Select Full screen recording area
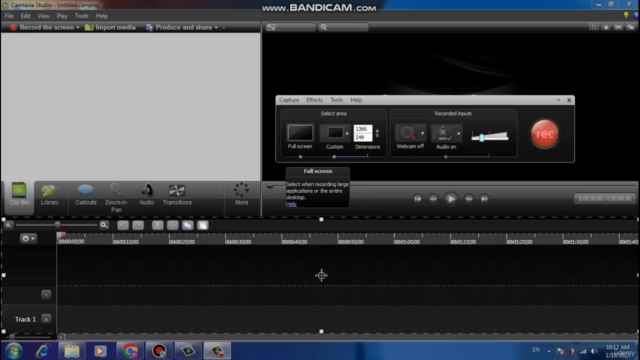The image size is (640, 360). (x=300, y=133)
